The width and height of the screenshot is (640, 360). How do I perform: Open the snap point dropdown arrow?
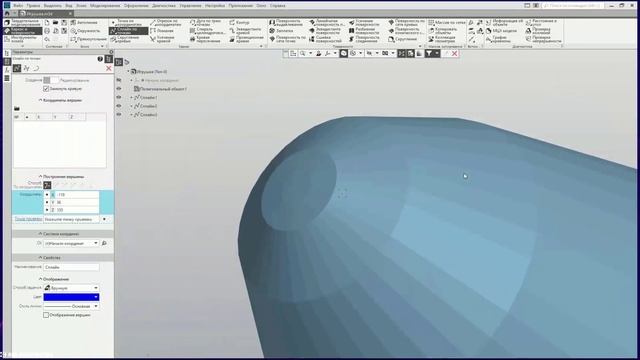(104, 219)
